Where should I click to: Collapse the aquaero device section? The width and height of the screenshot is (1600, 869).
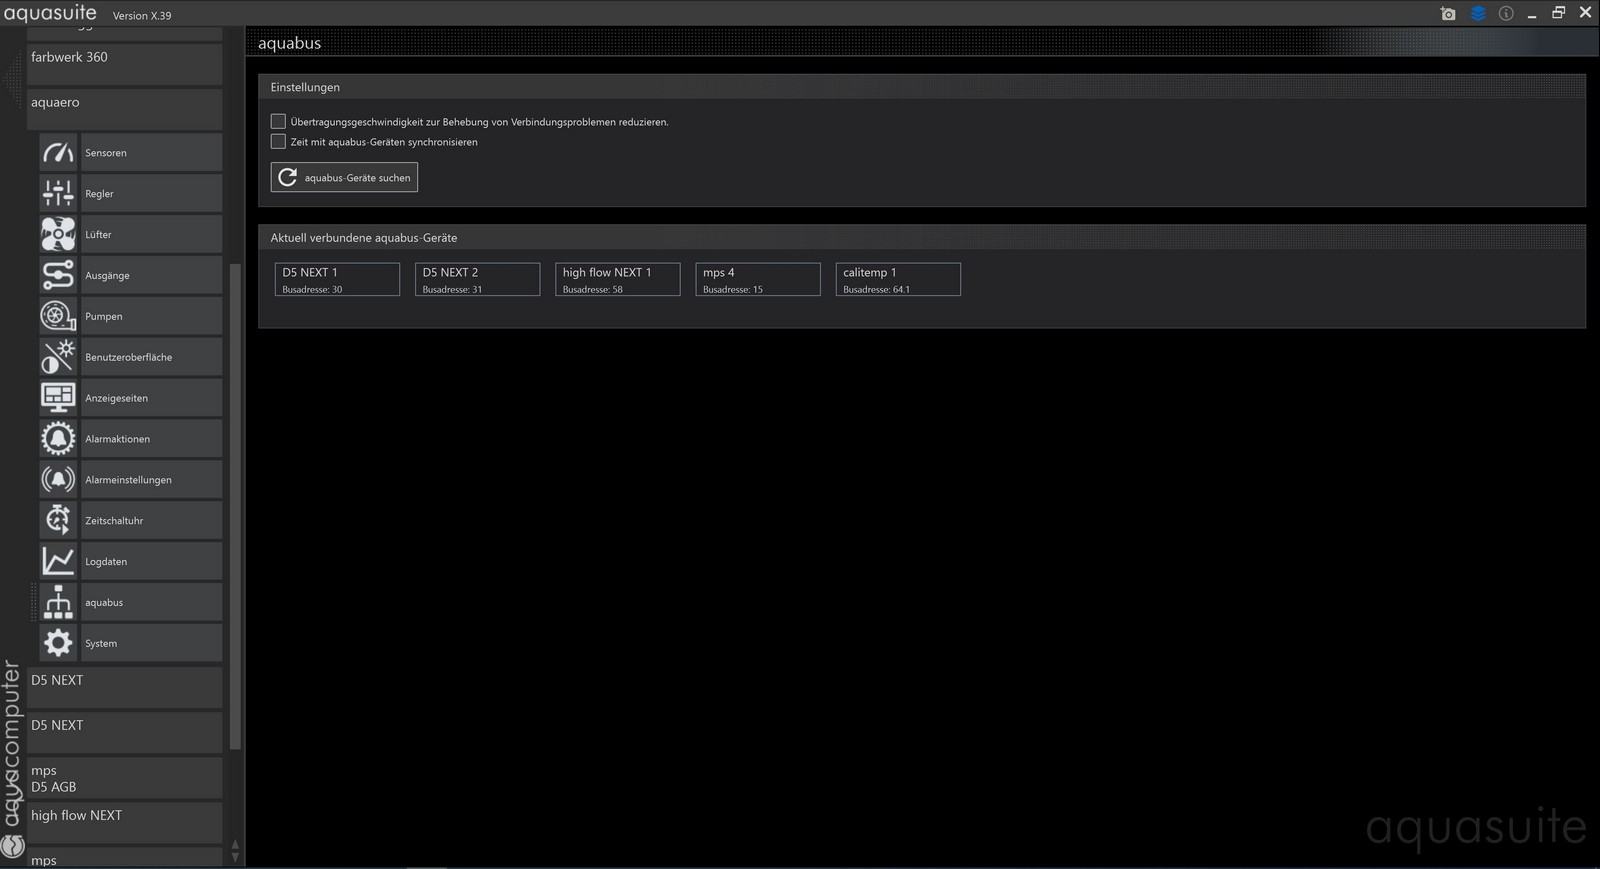click(x=124, y=109)
